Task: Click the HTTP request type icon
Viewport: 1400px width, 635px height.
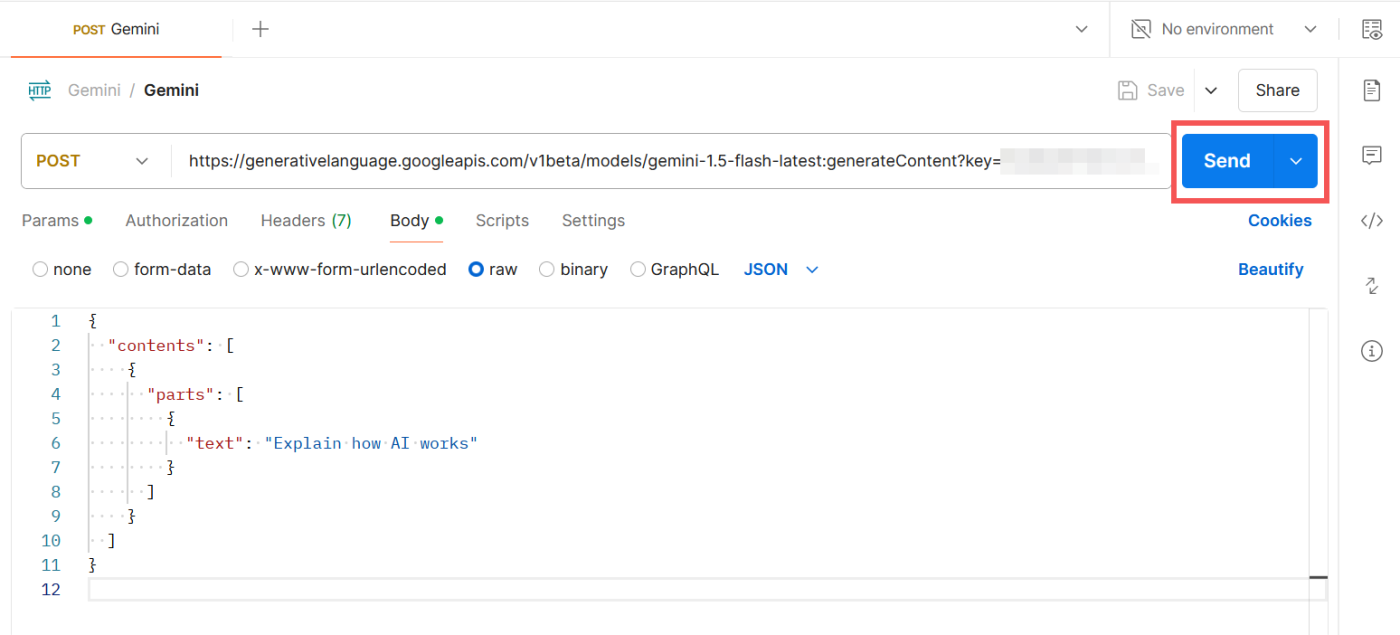Action: point(39,90)
